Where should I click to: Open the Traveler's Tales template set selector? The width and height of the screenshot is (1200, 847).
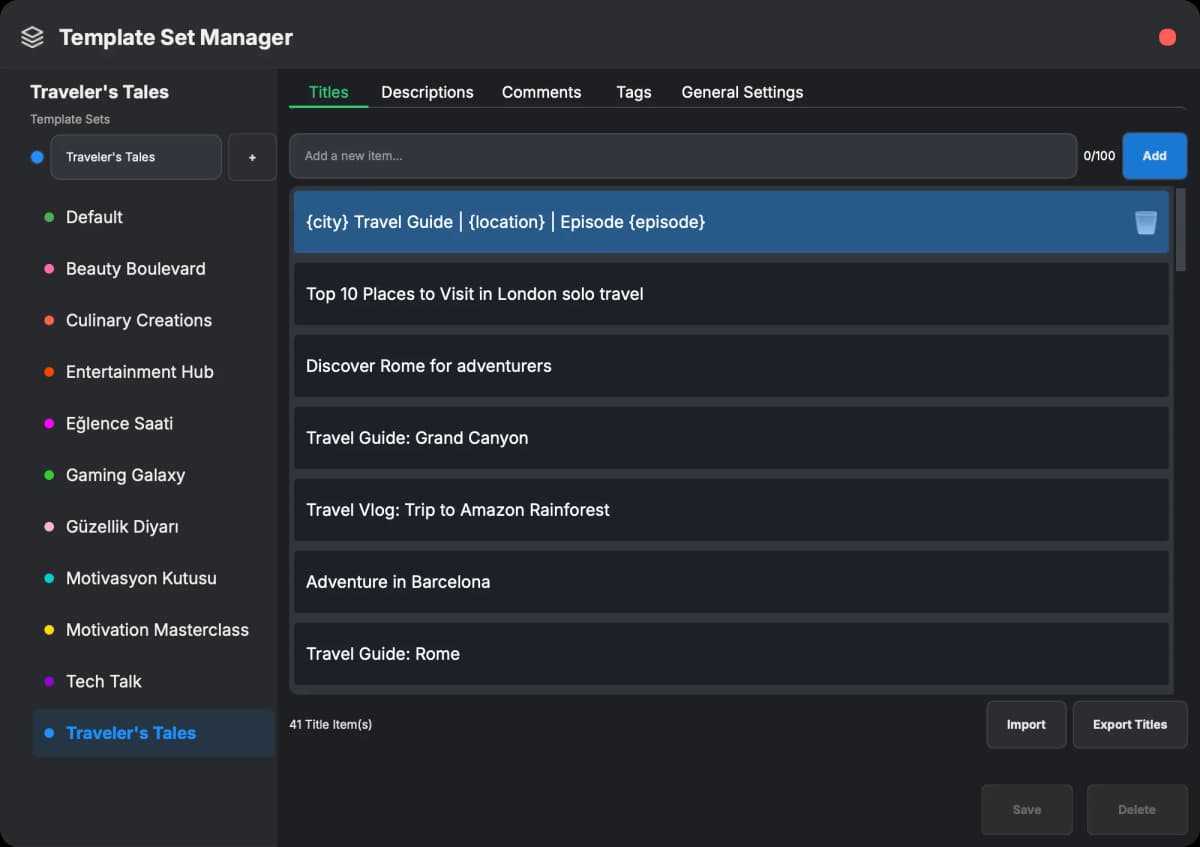(x=136, y=157)
